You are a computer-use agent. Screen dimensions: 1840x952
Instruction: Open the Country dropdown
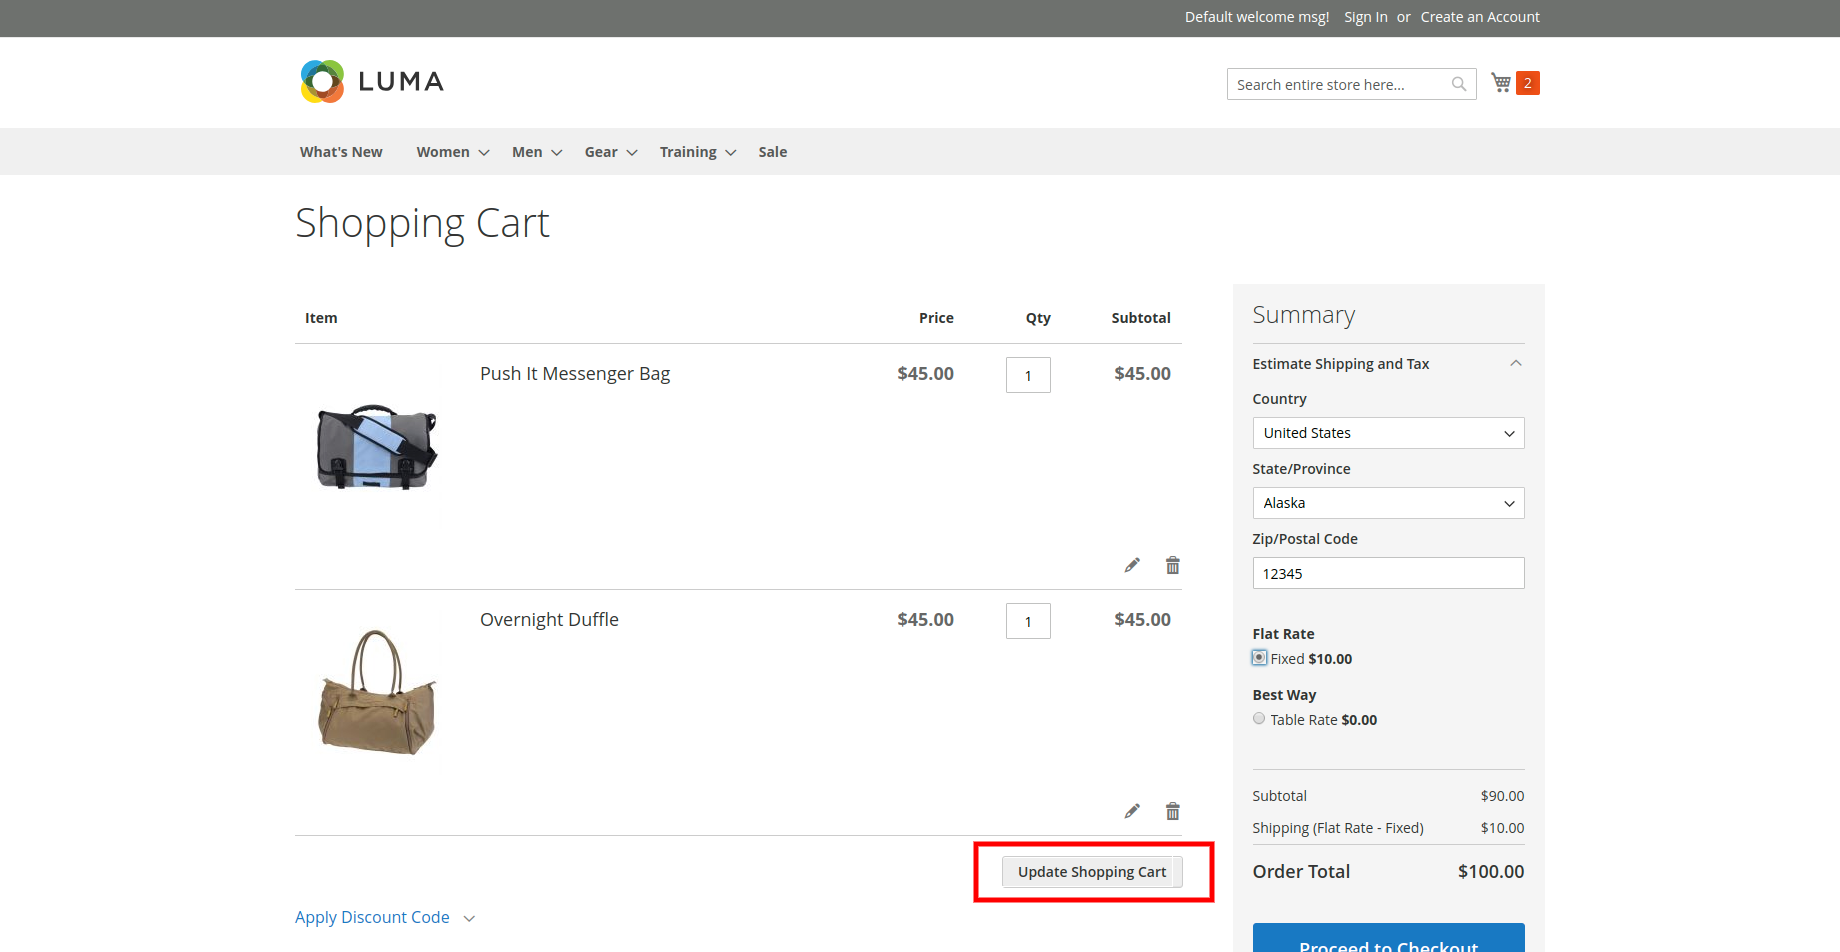pos(1388,432)
